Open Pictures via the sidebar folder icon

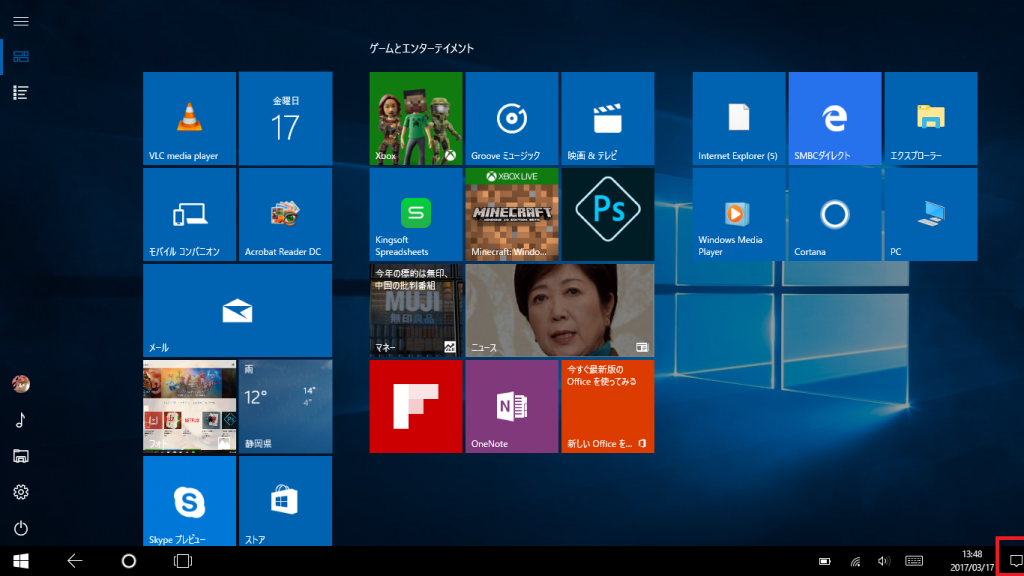click(x=22, y=456)
